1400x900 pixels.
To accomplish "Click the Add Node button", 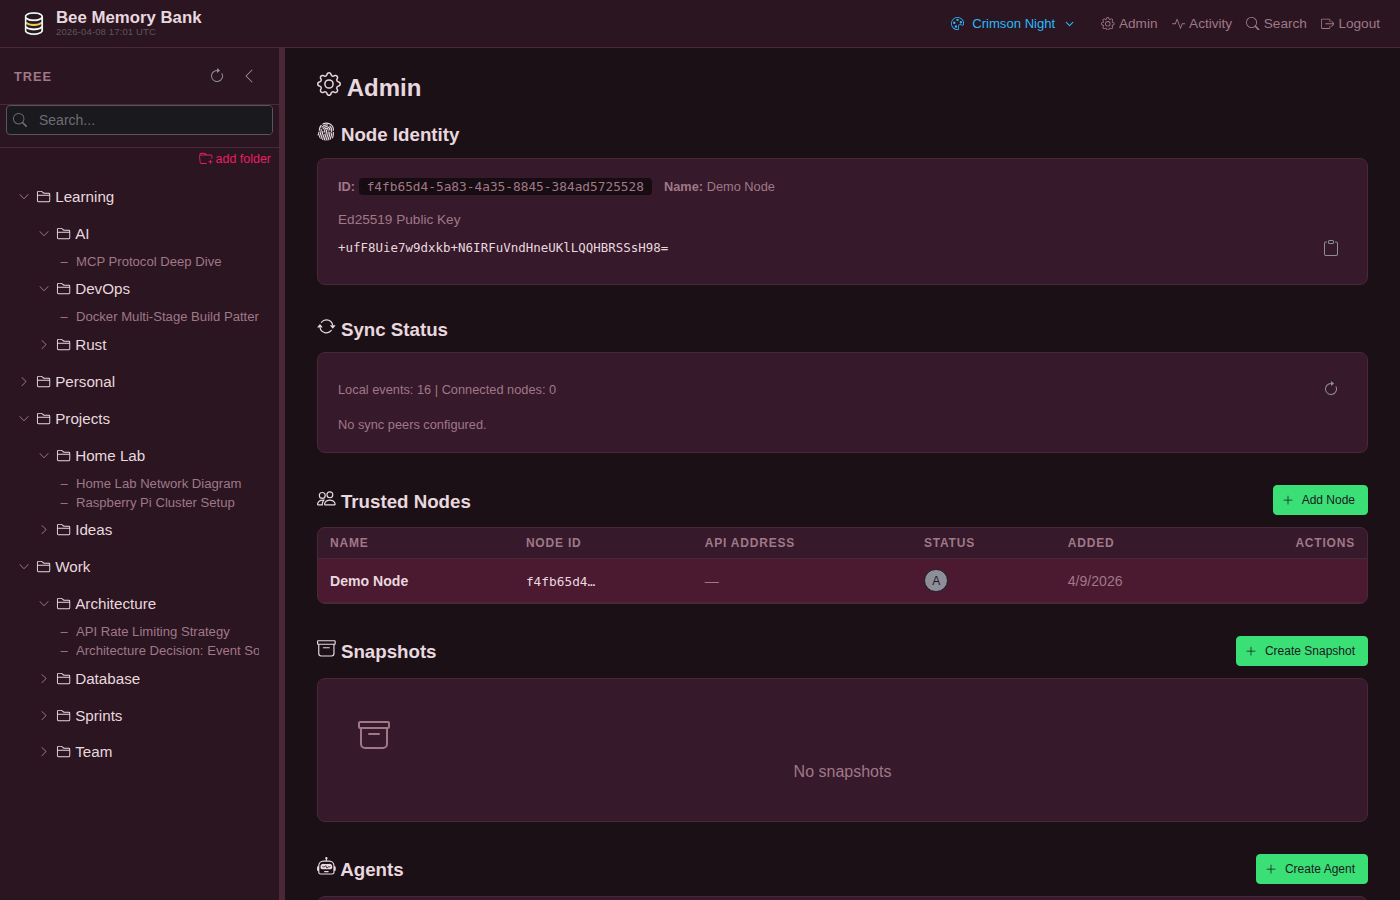I will click(1320, 500).
